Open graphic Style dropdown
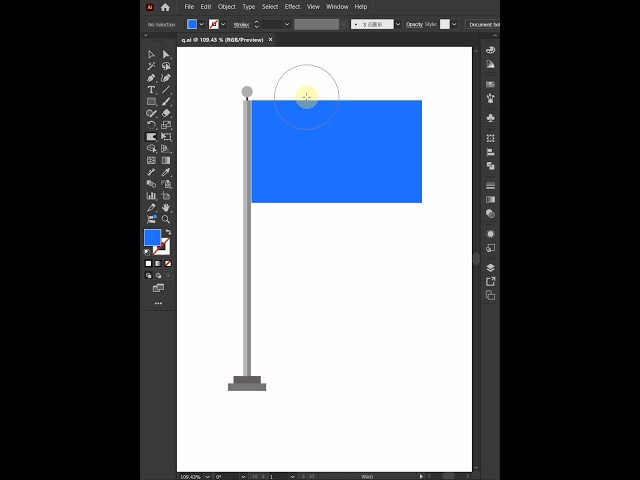This screenshot has height=480, width=640. 454,24
